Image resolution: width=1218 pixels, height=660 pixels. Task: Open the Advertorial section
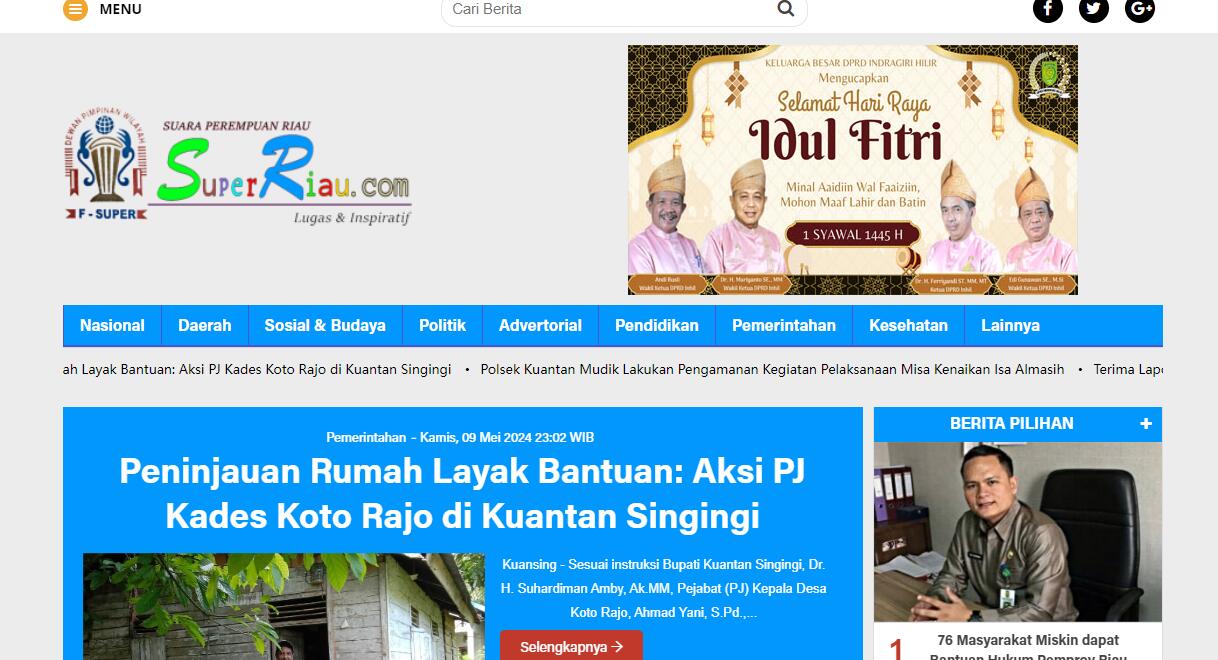coord(540,326)
